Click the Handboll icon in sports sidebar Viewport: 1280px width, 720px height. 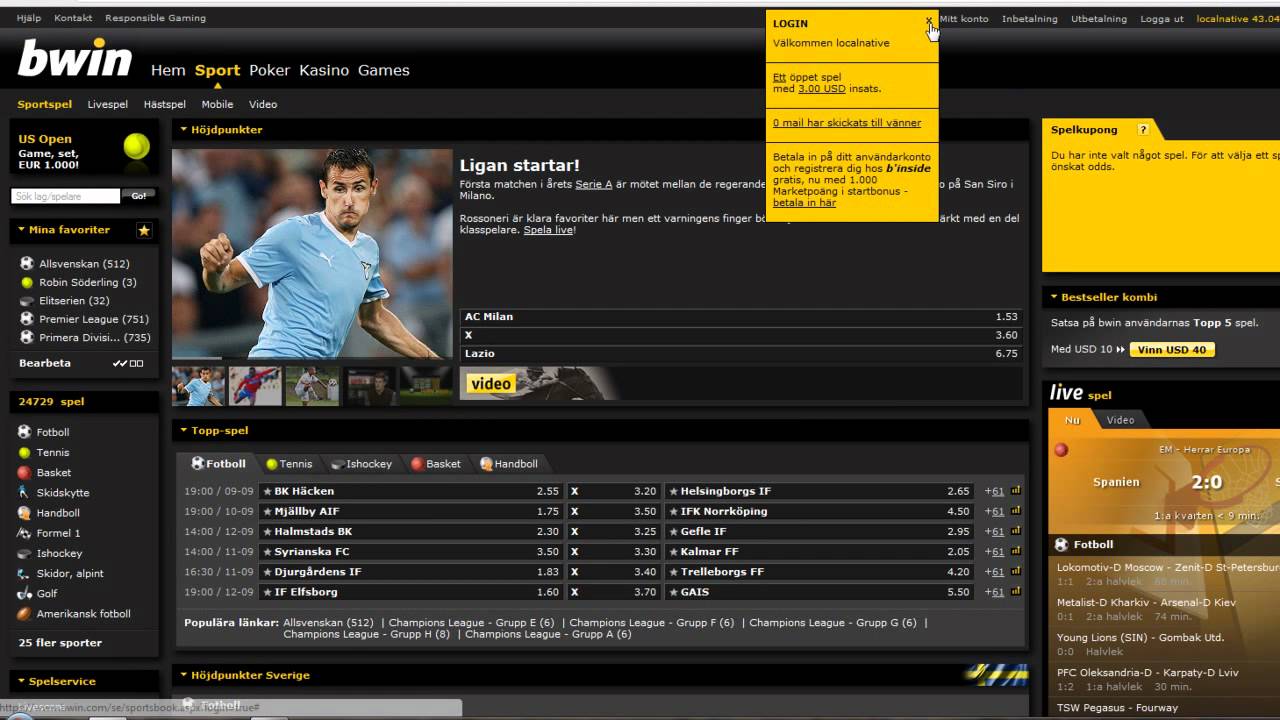25,512
